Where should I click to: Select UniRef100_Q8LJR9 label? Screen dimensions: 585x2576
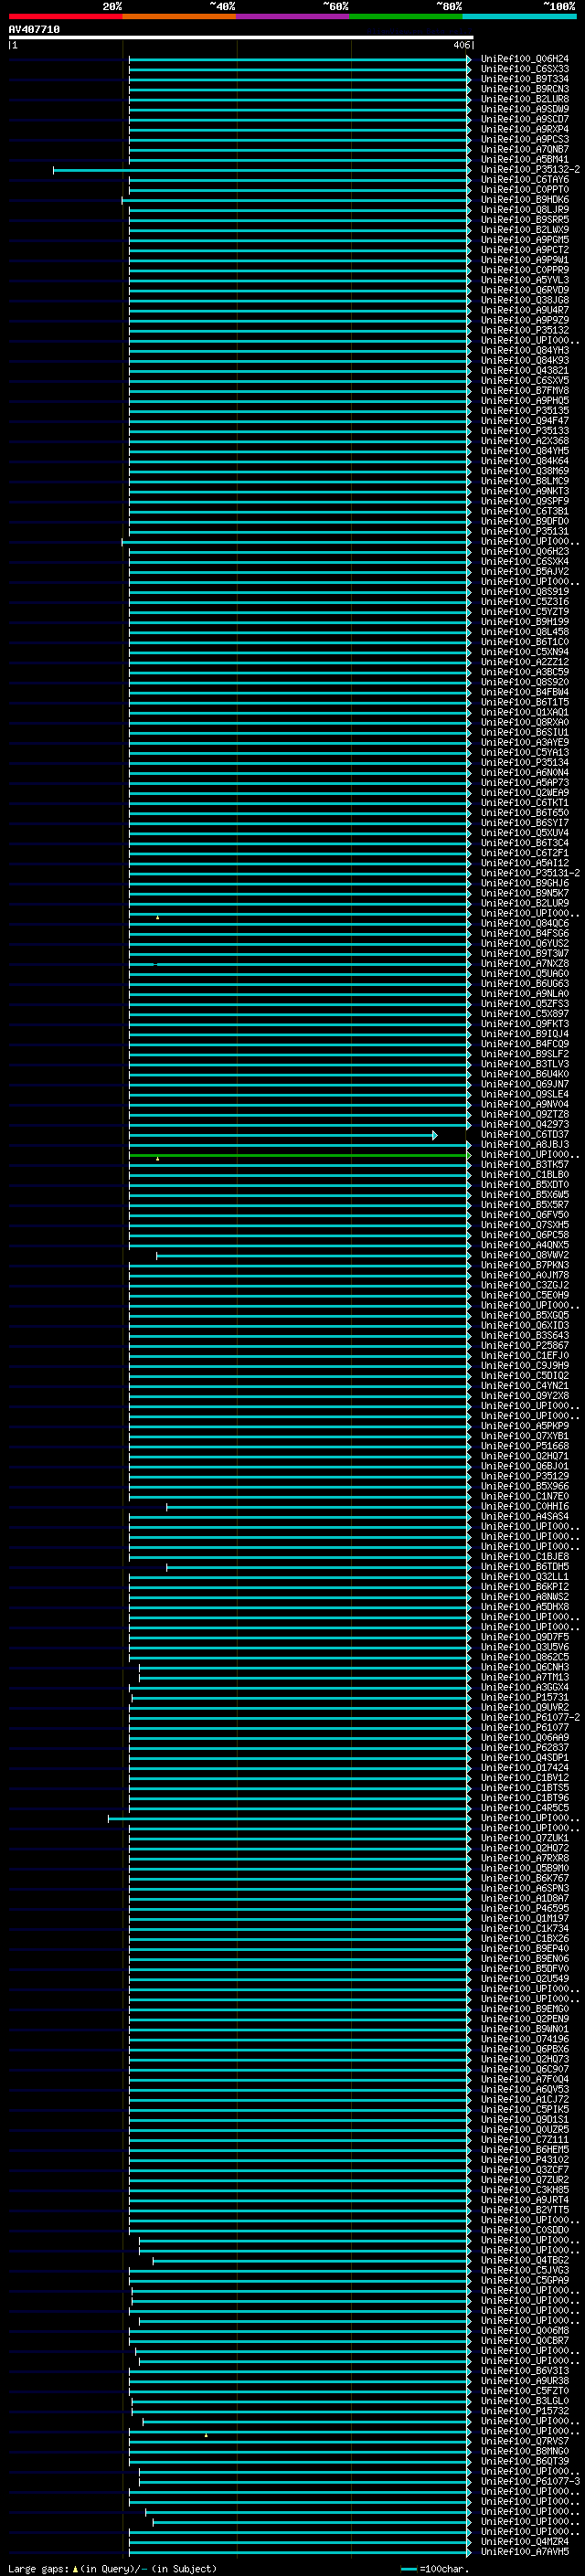tap(524, 210)
